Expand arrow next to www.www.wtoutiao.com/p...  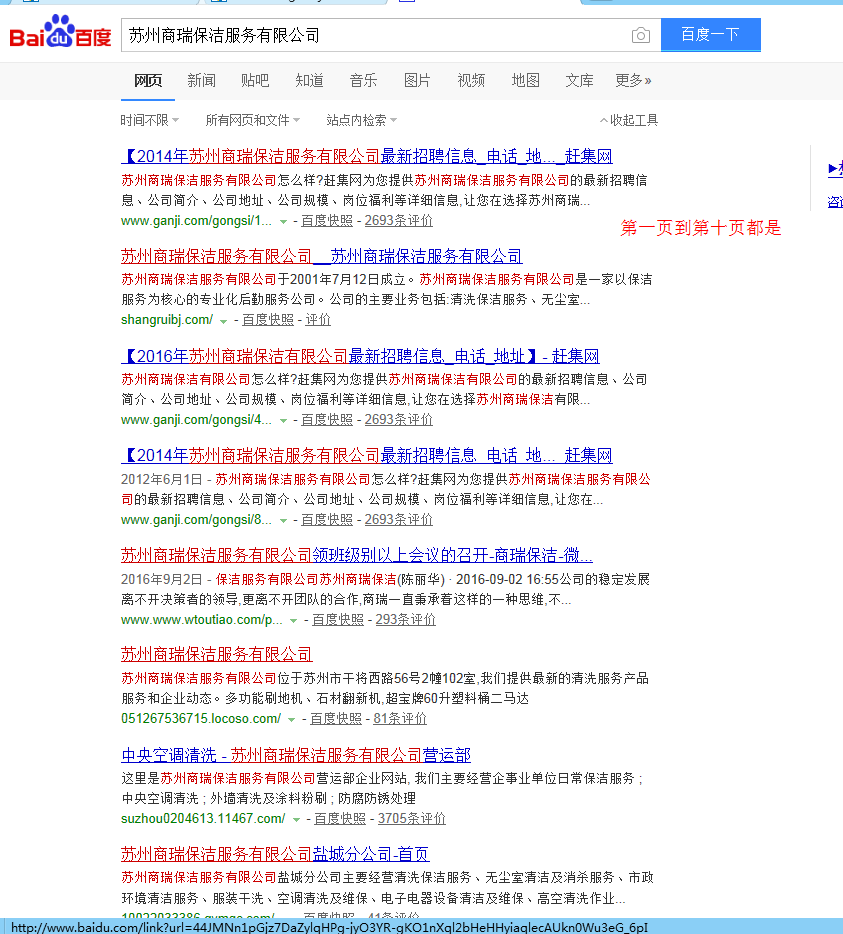[294, 621]
